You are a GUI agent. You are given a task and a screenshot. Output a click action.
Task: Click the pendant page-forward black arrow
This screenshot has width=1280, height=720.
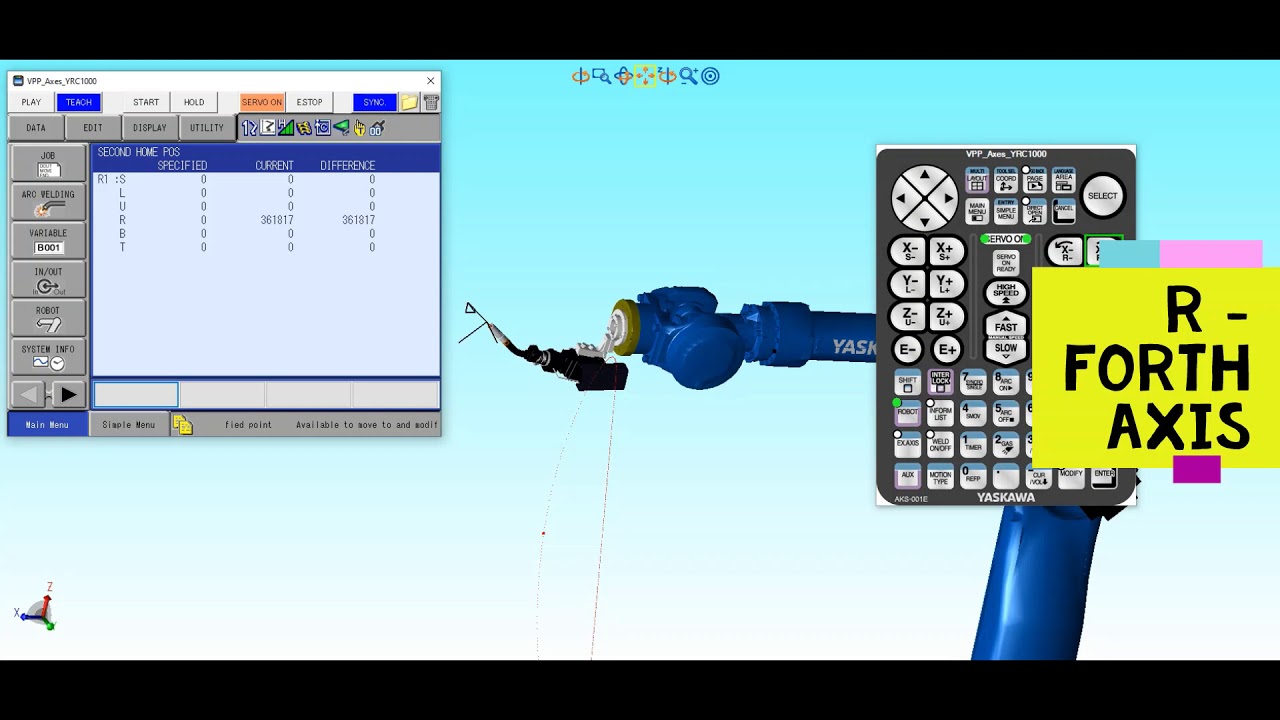(68, 395)
